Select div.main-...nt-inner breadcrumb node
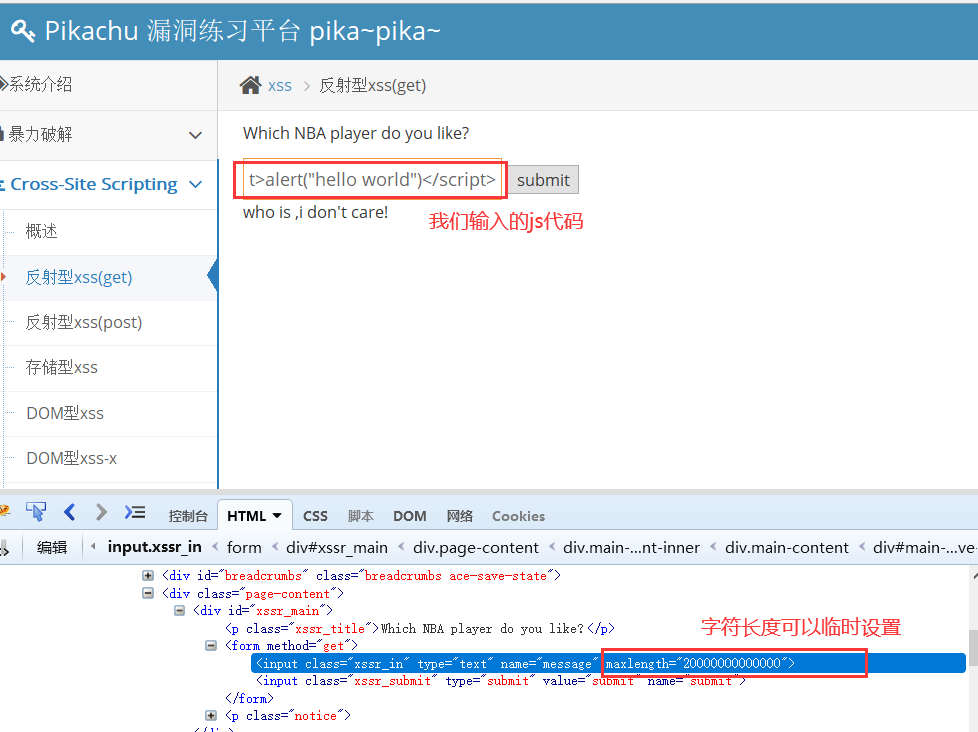The width and height of the screenshot is (978, 732). [631, 547]
